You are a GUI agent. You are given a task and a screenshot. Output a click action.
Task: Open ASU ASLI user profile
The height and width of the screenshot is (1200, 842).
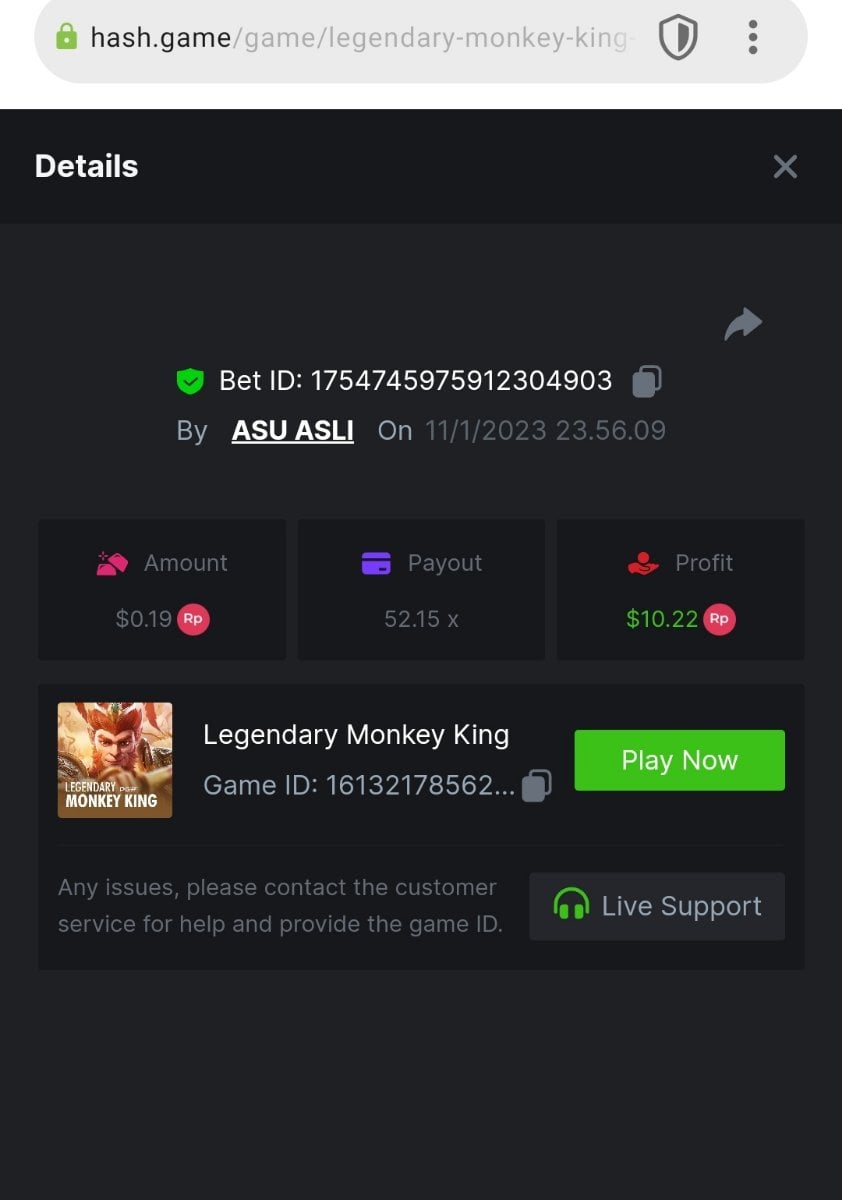point(292,431)
